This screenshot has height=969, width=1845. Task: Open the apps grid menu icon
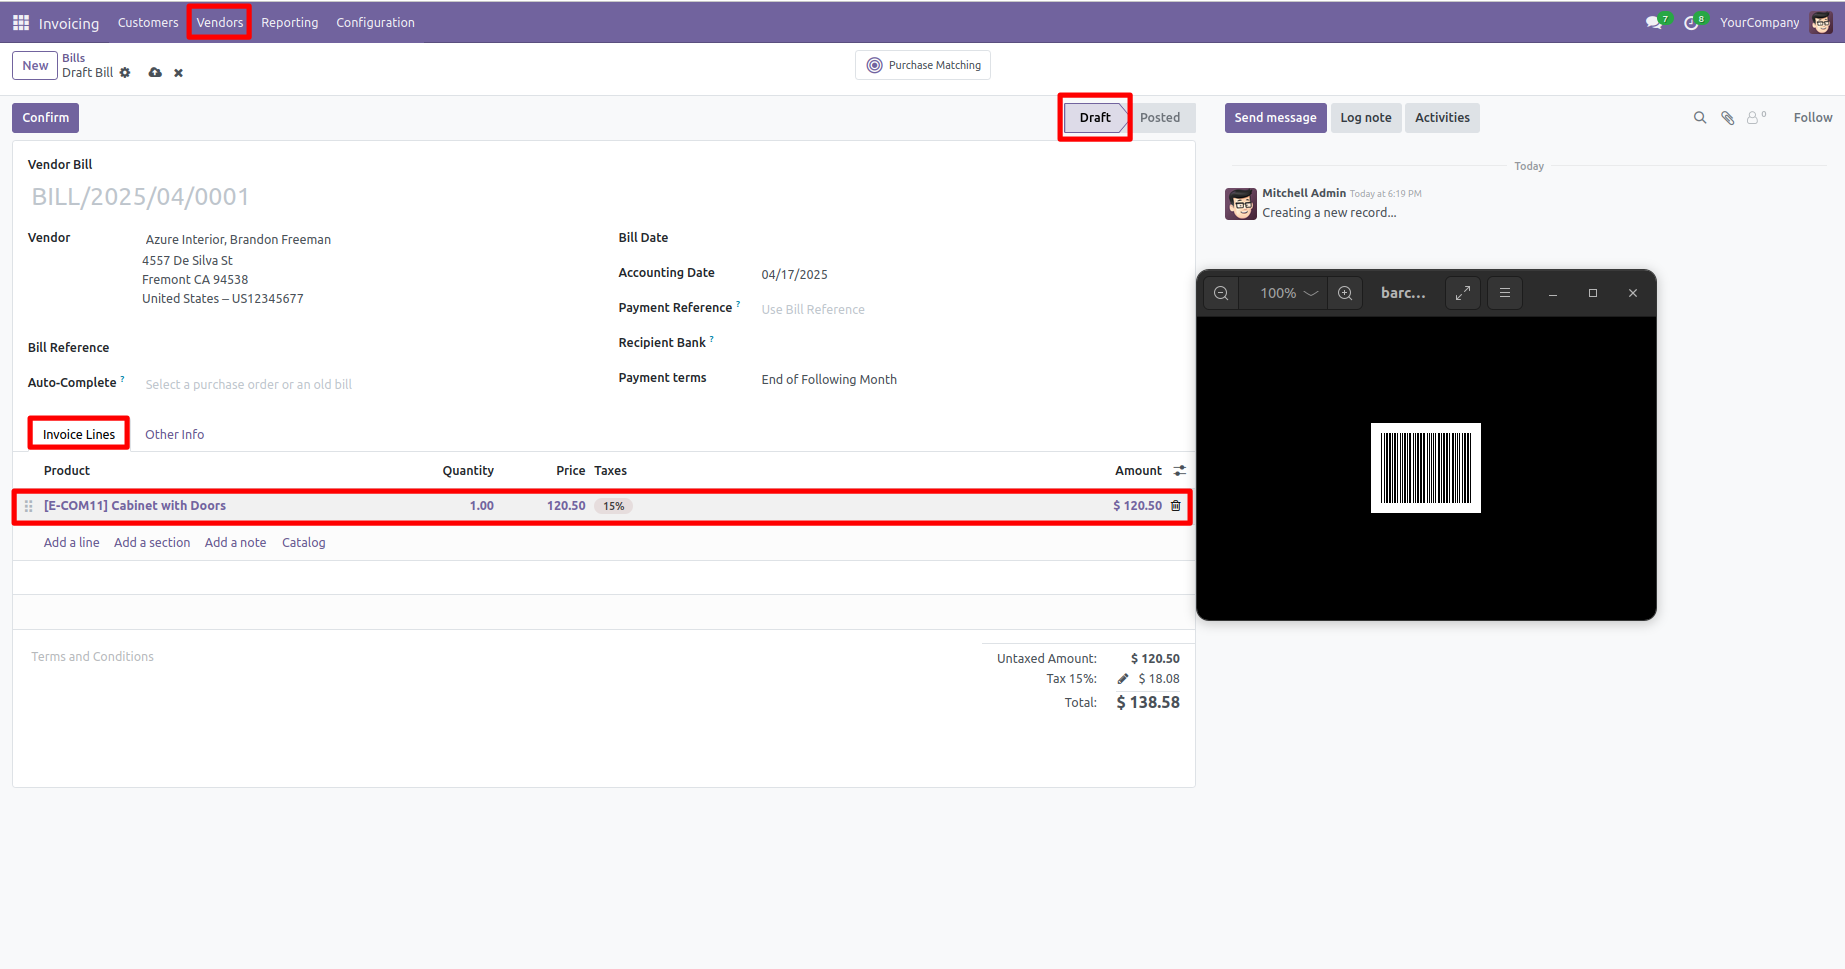(21, 22)
